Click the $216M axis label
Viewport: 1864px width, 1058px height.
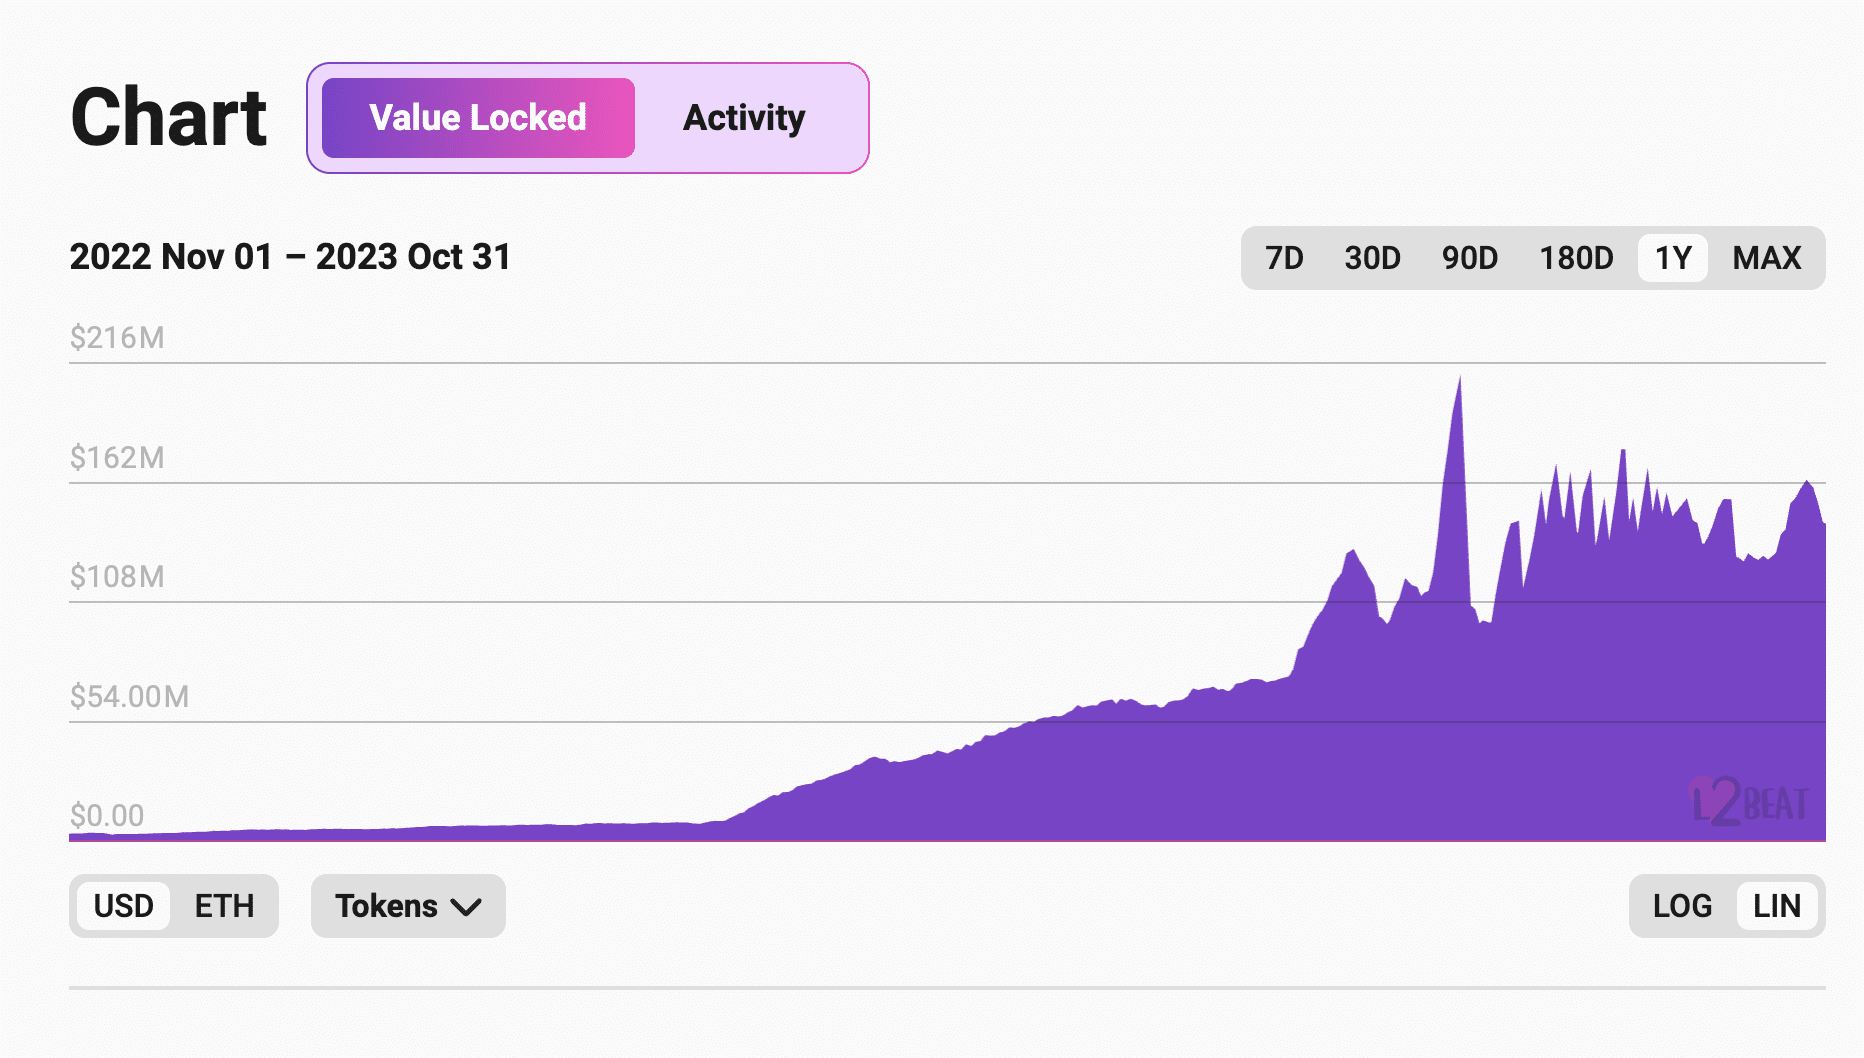click(x=117, y=338)
